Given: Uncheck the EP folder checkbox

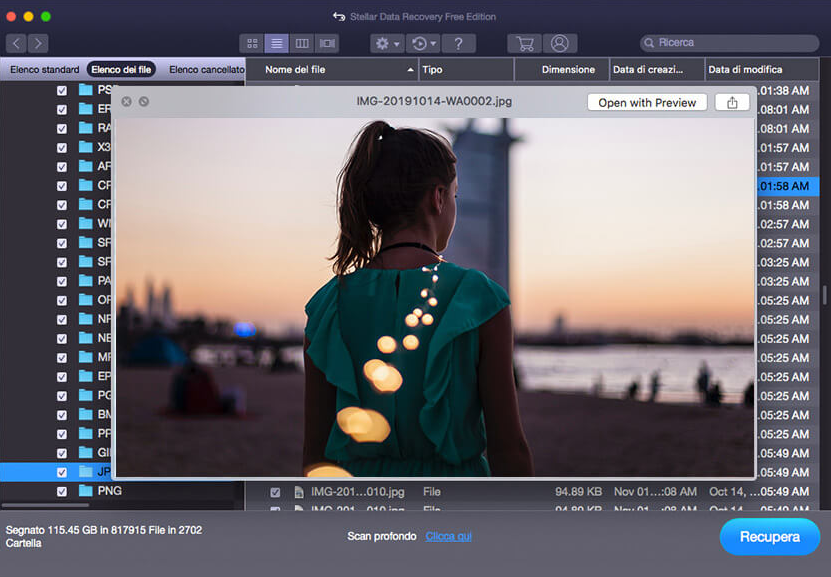Looking at the screenshot, I should click(x=62, y=377).
